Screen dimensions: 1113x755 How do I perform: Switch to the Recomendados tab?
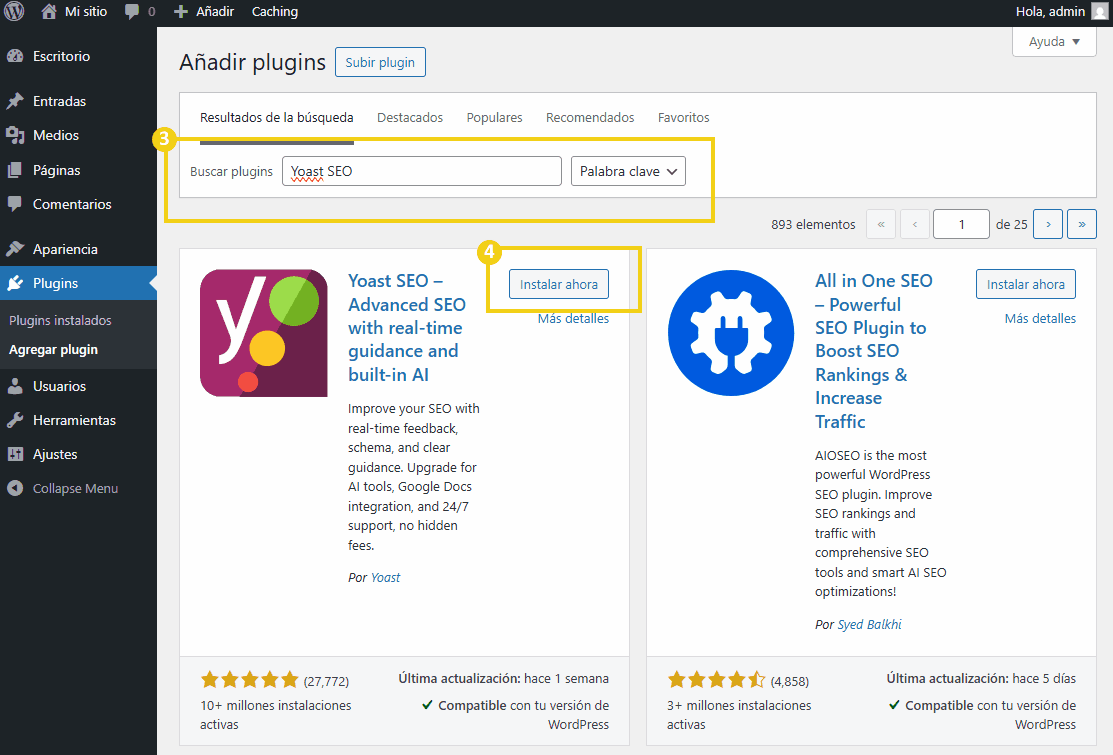[x=590, y=117]
